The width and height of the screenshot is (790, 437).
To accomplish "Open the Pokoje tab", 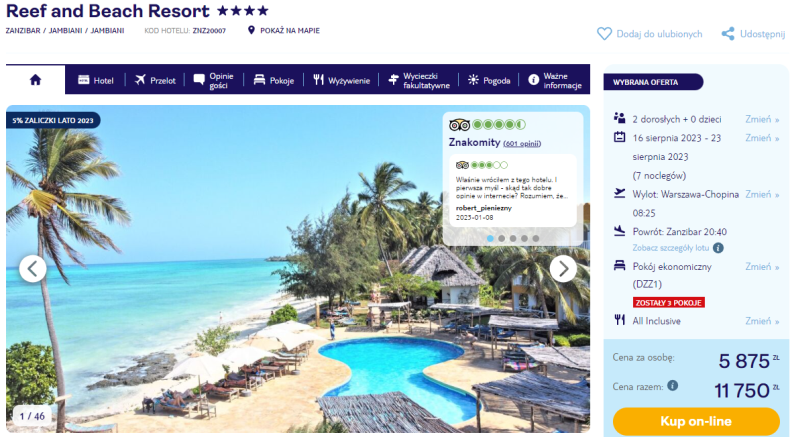I will (x=274, y=80).
